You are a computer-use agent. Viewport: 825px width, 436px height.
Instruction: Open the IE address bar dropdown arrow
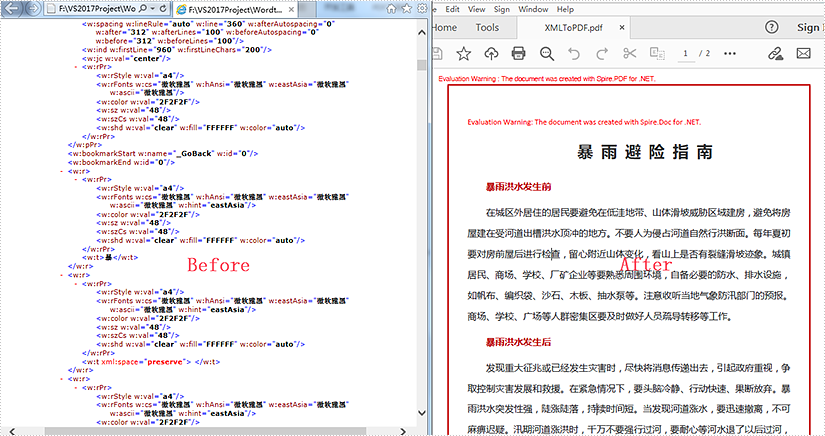153,9
